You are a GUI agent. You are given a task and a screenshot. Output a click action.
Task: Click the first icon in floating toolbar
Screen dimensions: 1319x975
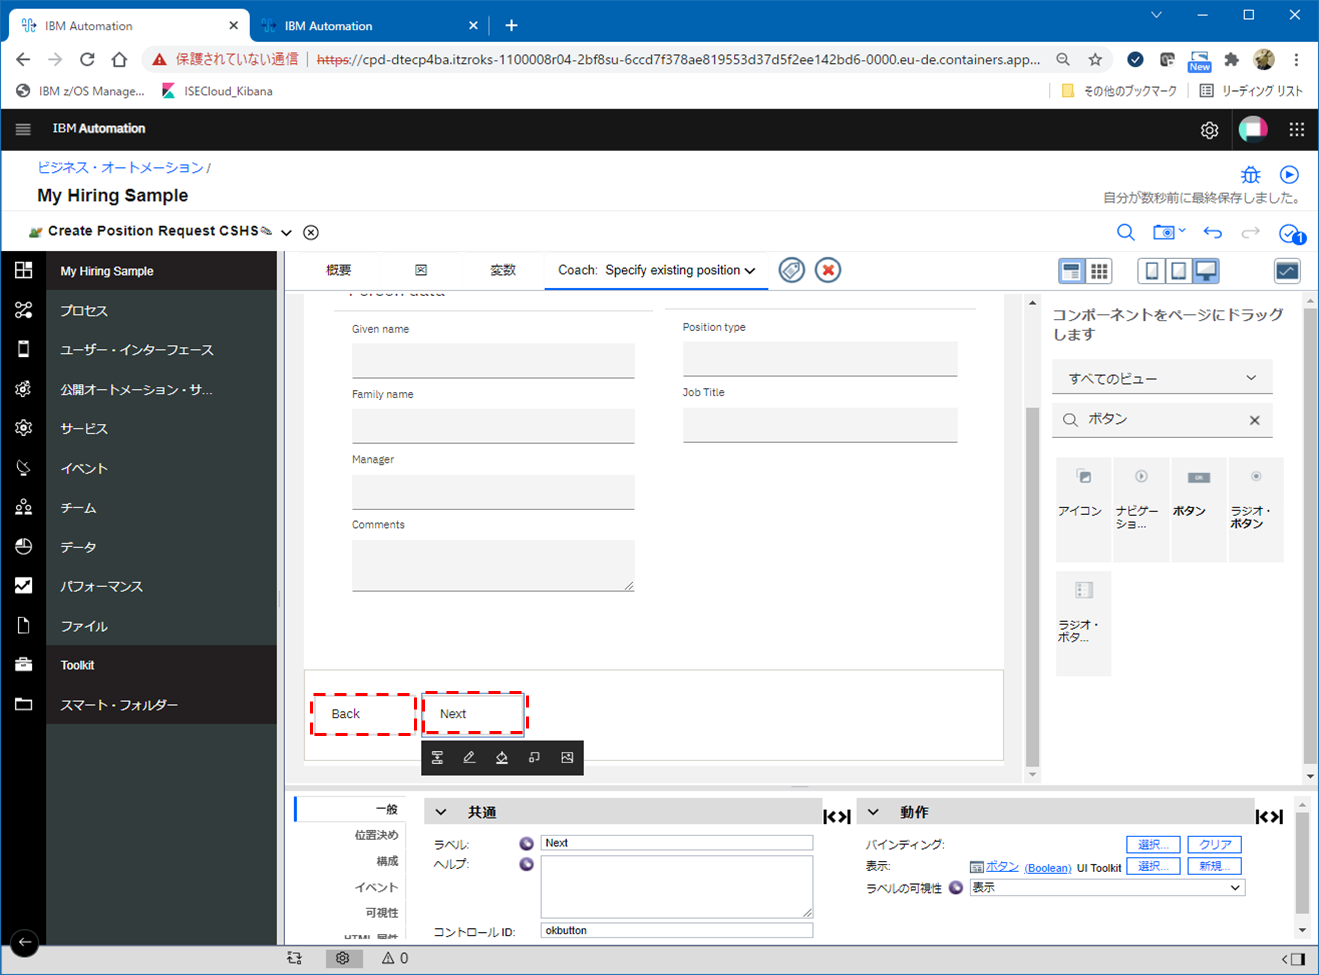tap(437, 758)
